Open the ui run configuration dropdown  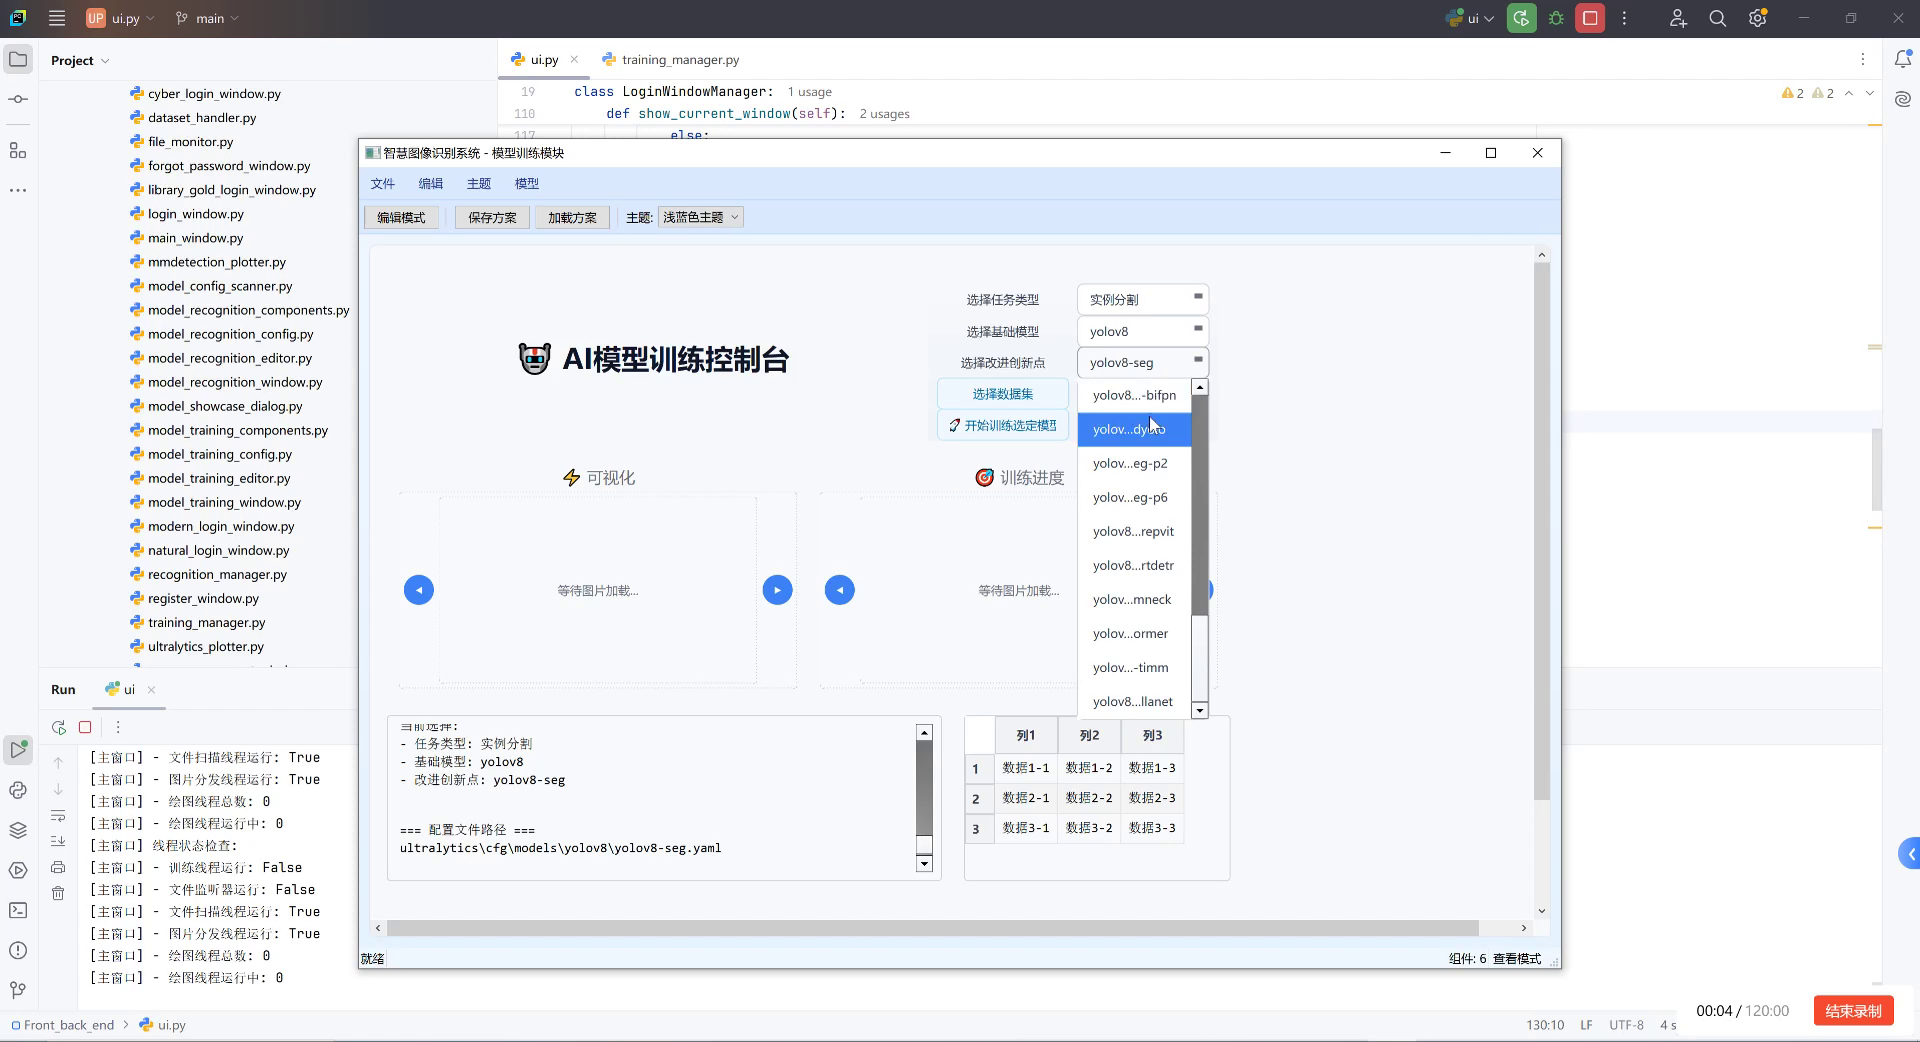[x=1470, y=18]
